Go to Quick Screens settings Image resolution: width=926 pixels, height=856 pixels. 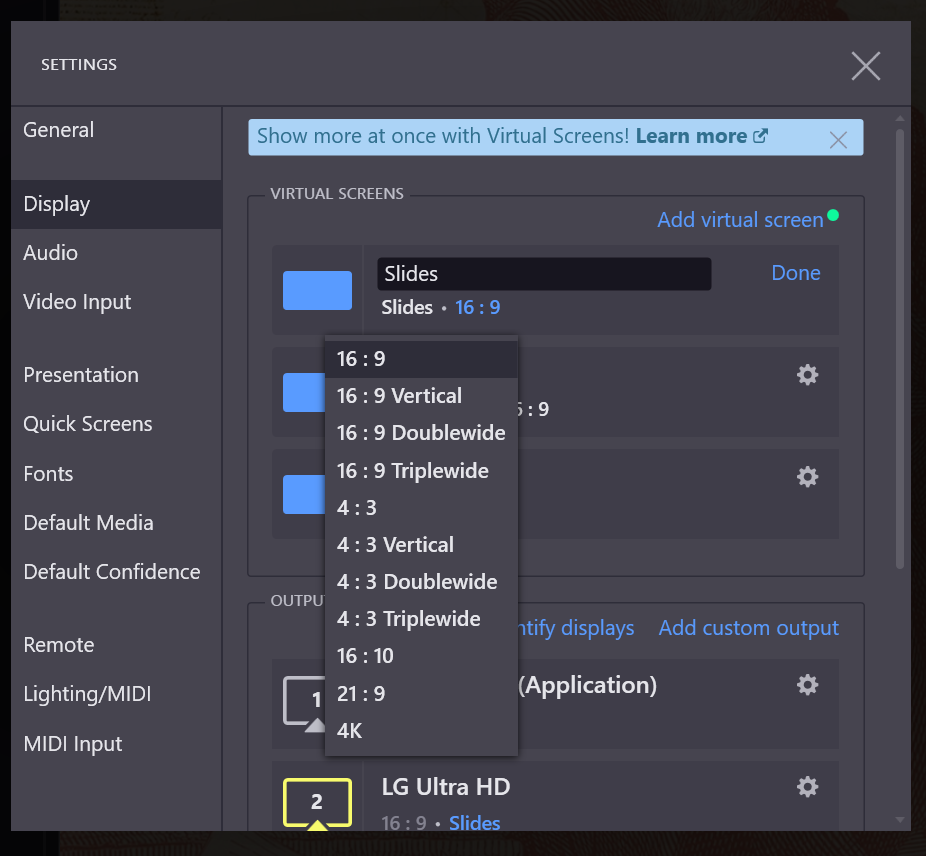click(116, 424)
